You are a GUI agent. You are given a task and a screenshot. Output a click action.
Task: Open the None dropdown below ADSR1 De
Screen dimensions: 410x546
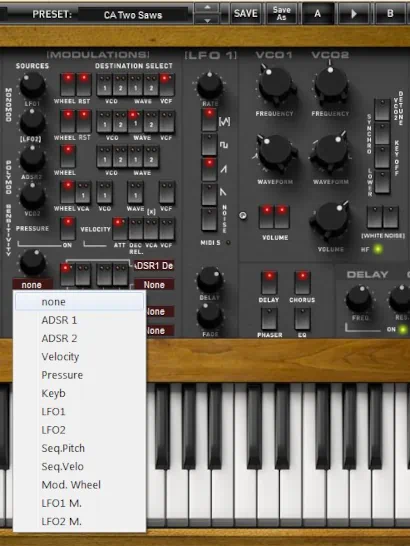[154, 285]
